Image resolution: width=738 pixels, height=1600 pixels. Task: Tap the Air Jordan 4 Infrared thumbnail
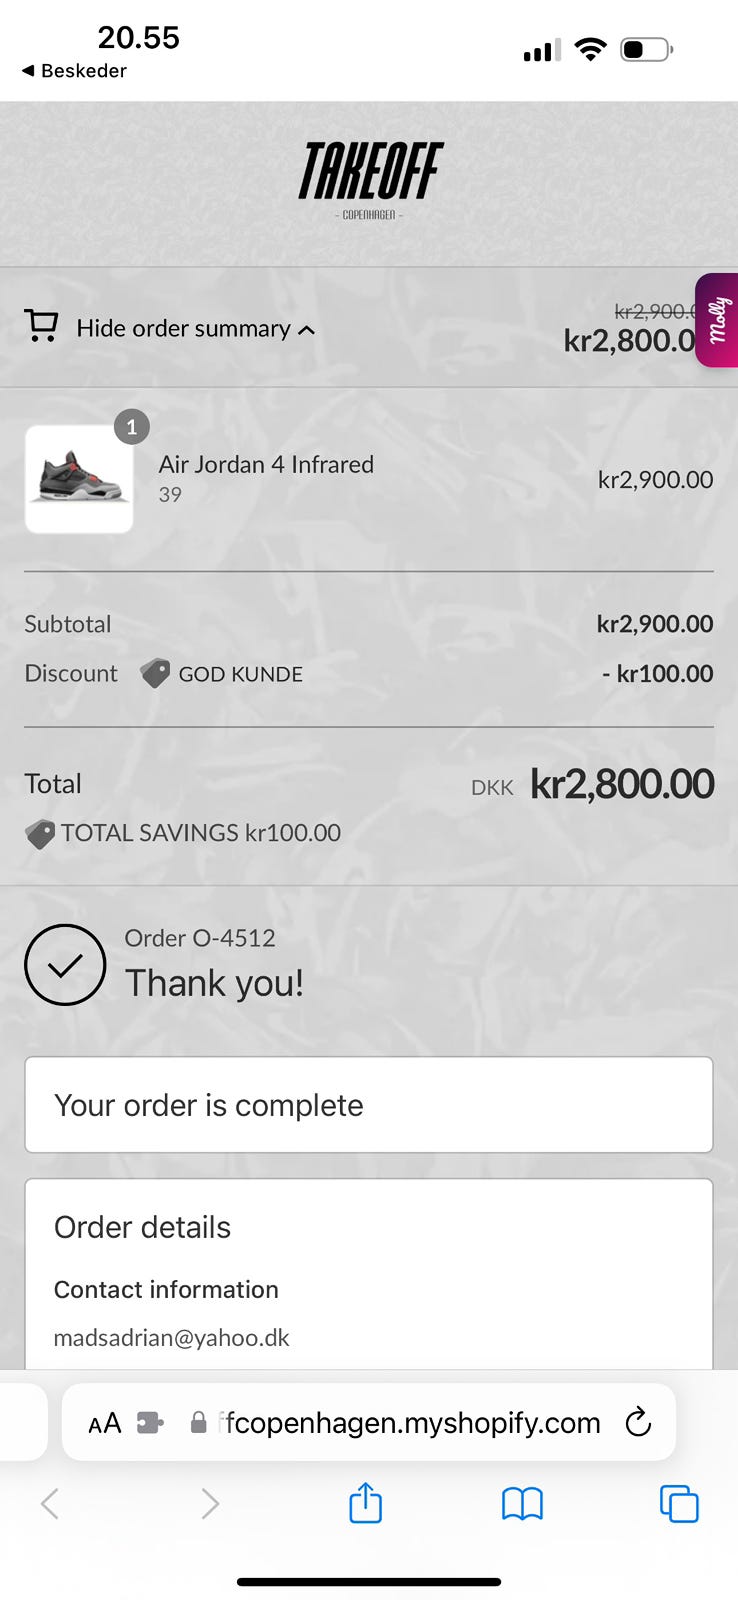click(79, 479)
